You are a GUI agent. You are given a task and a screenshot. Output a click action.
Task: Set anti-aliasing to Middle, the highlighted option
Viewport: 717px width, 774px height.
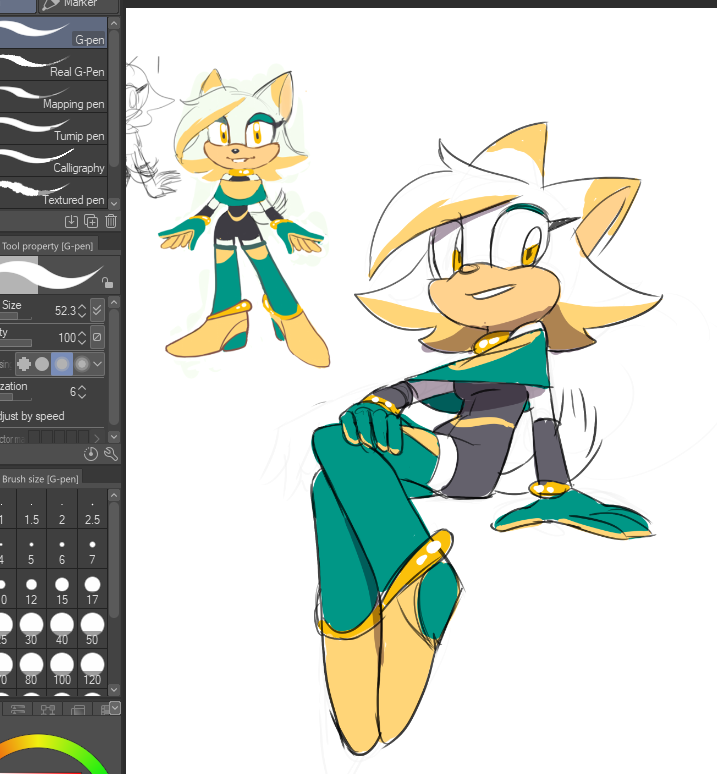click(x=62, y=364)
